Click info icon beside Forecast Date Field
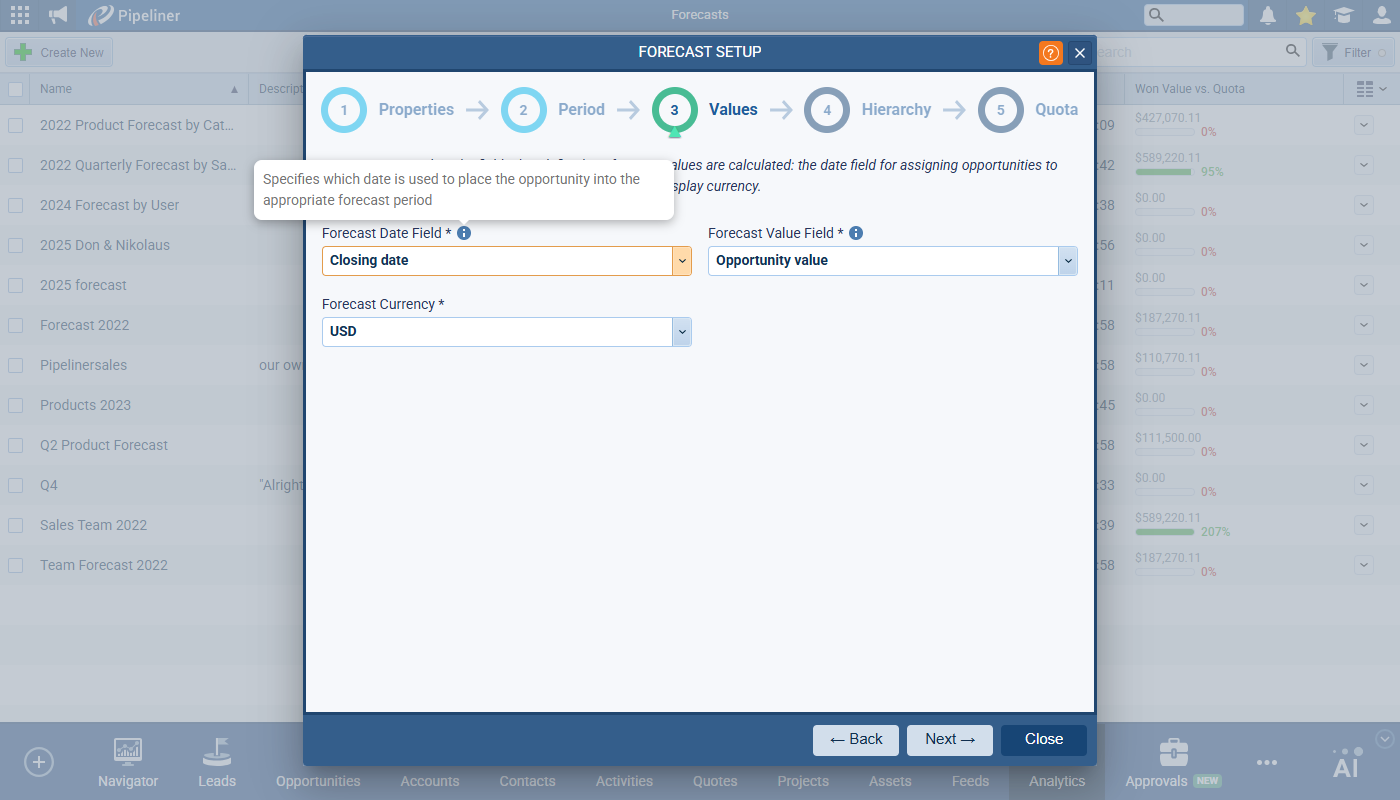 click(x=464, y=233)
